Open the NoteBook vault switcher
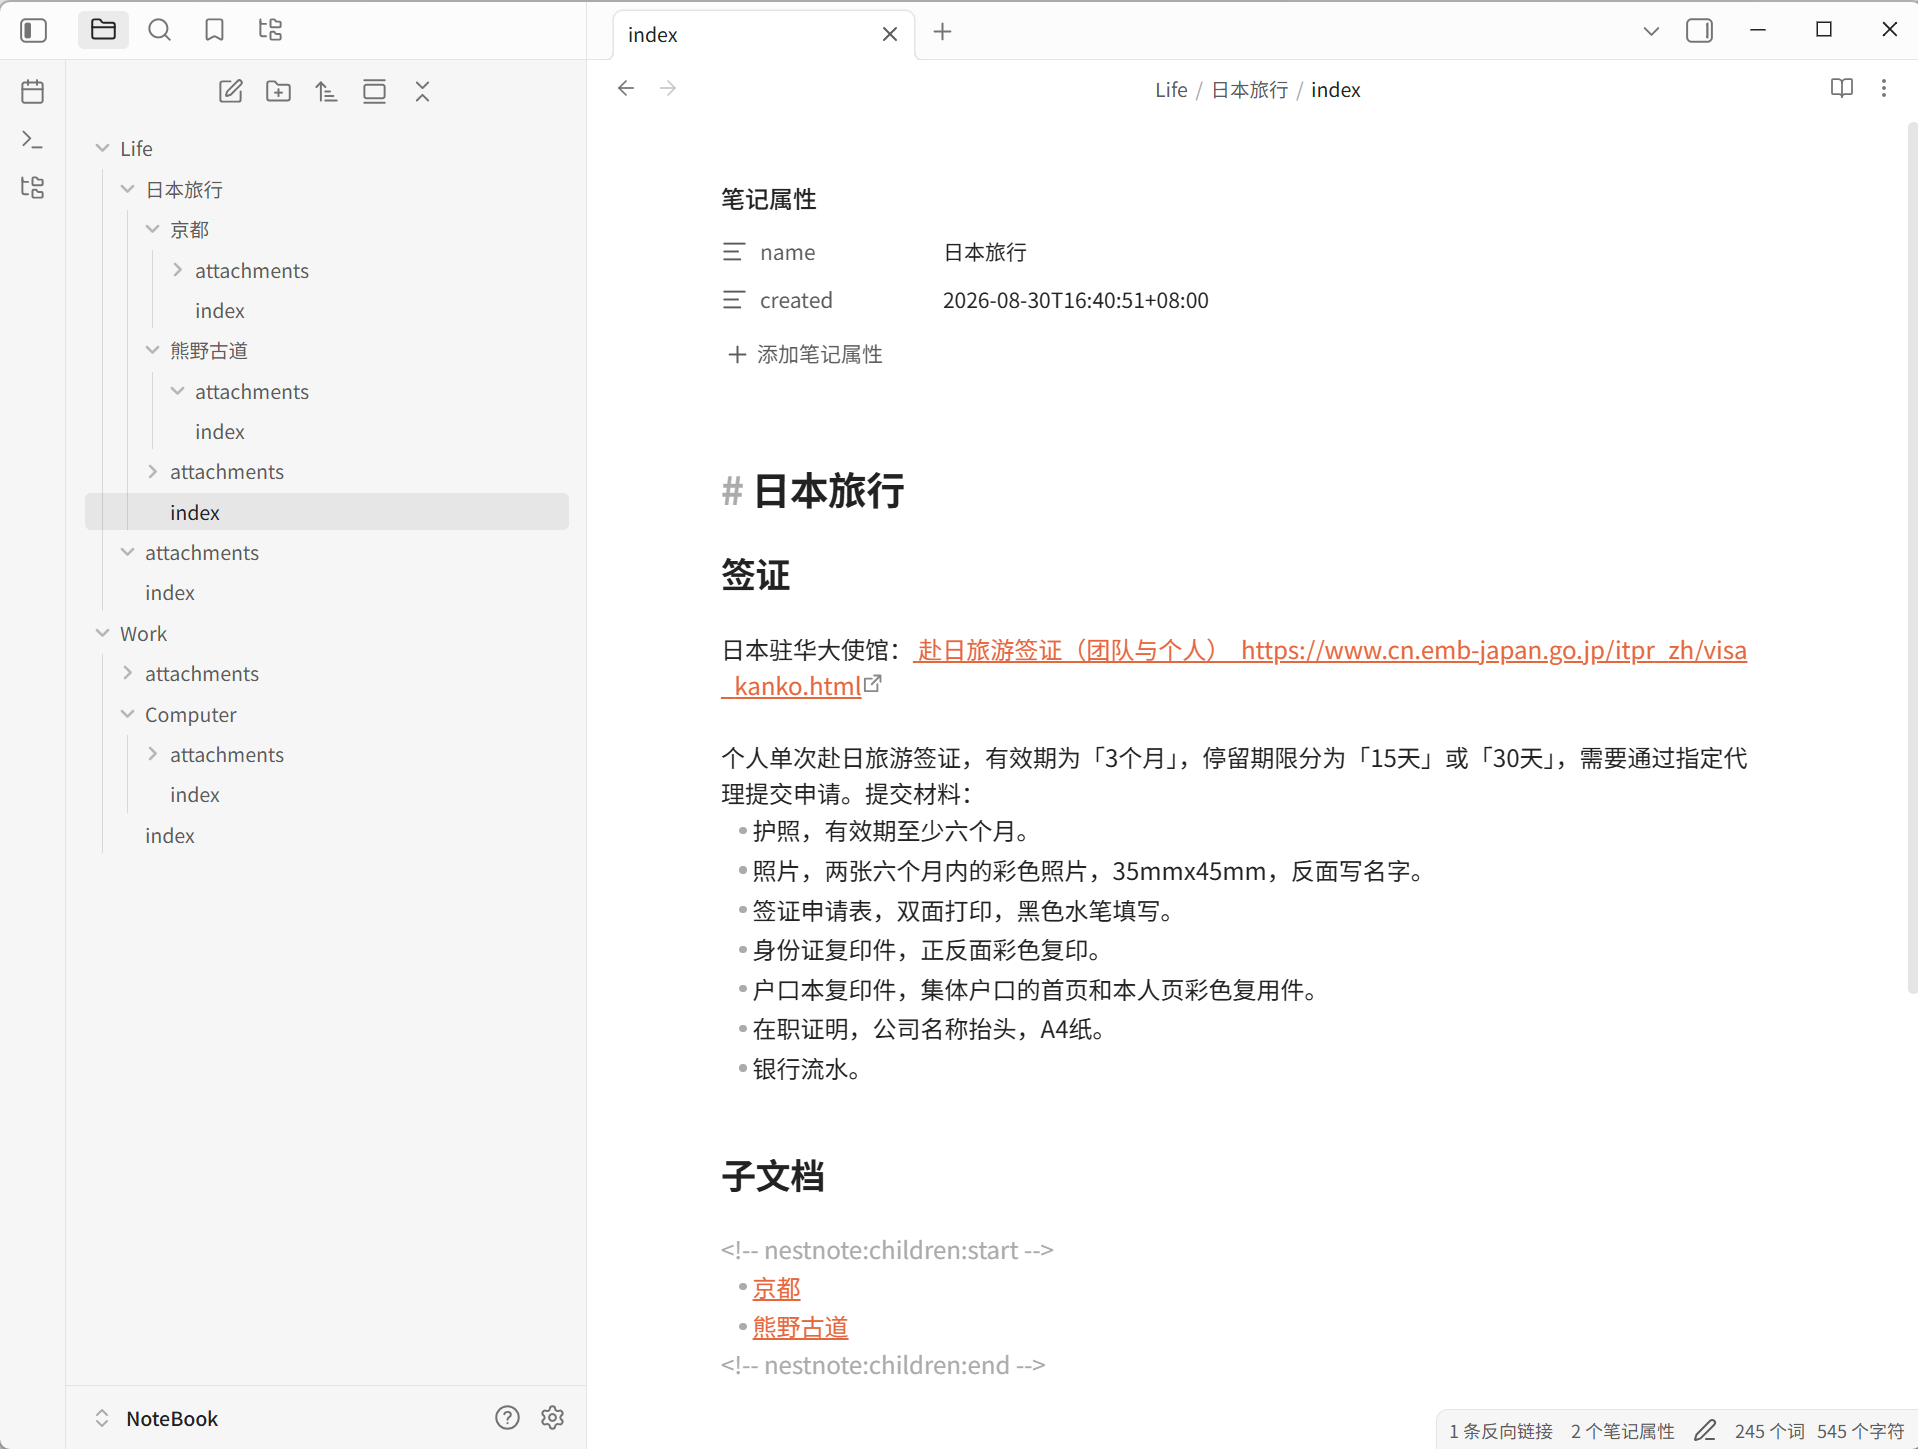 tap(157, 1418)
